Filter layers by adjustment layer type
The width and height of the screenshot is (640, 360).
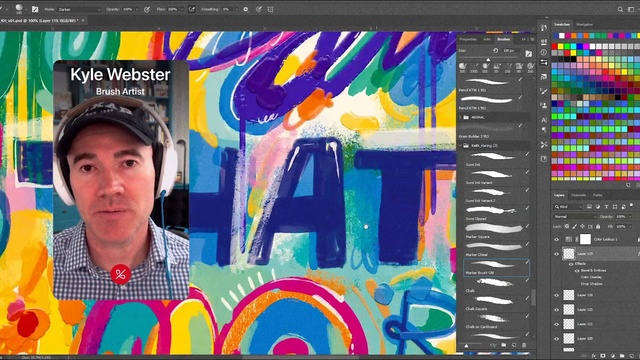point(598,207)
